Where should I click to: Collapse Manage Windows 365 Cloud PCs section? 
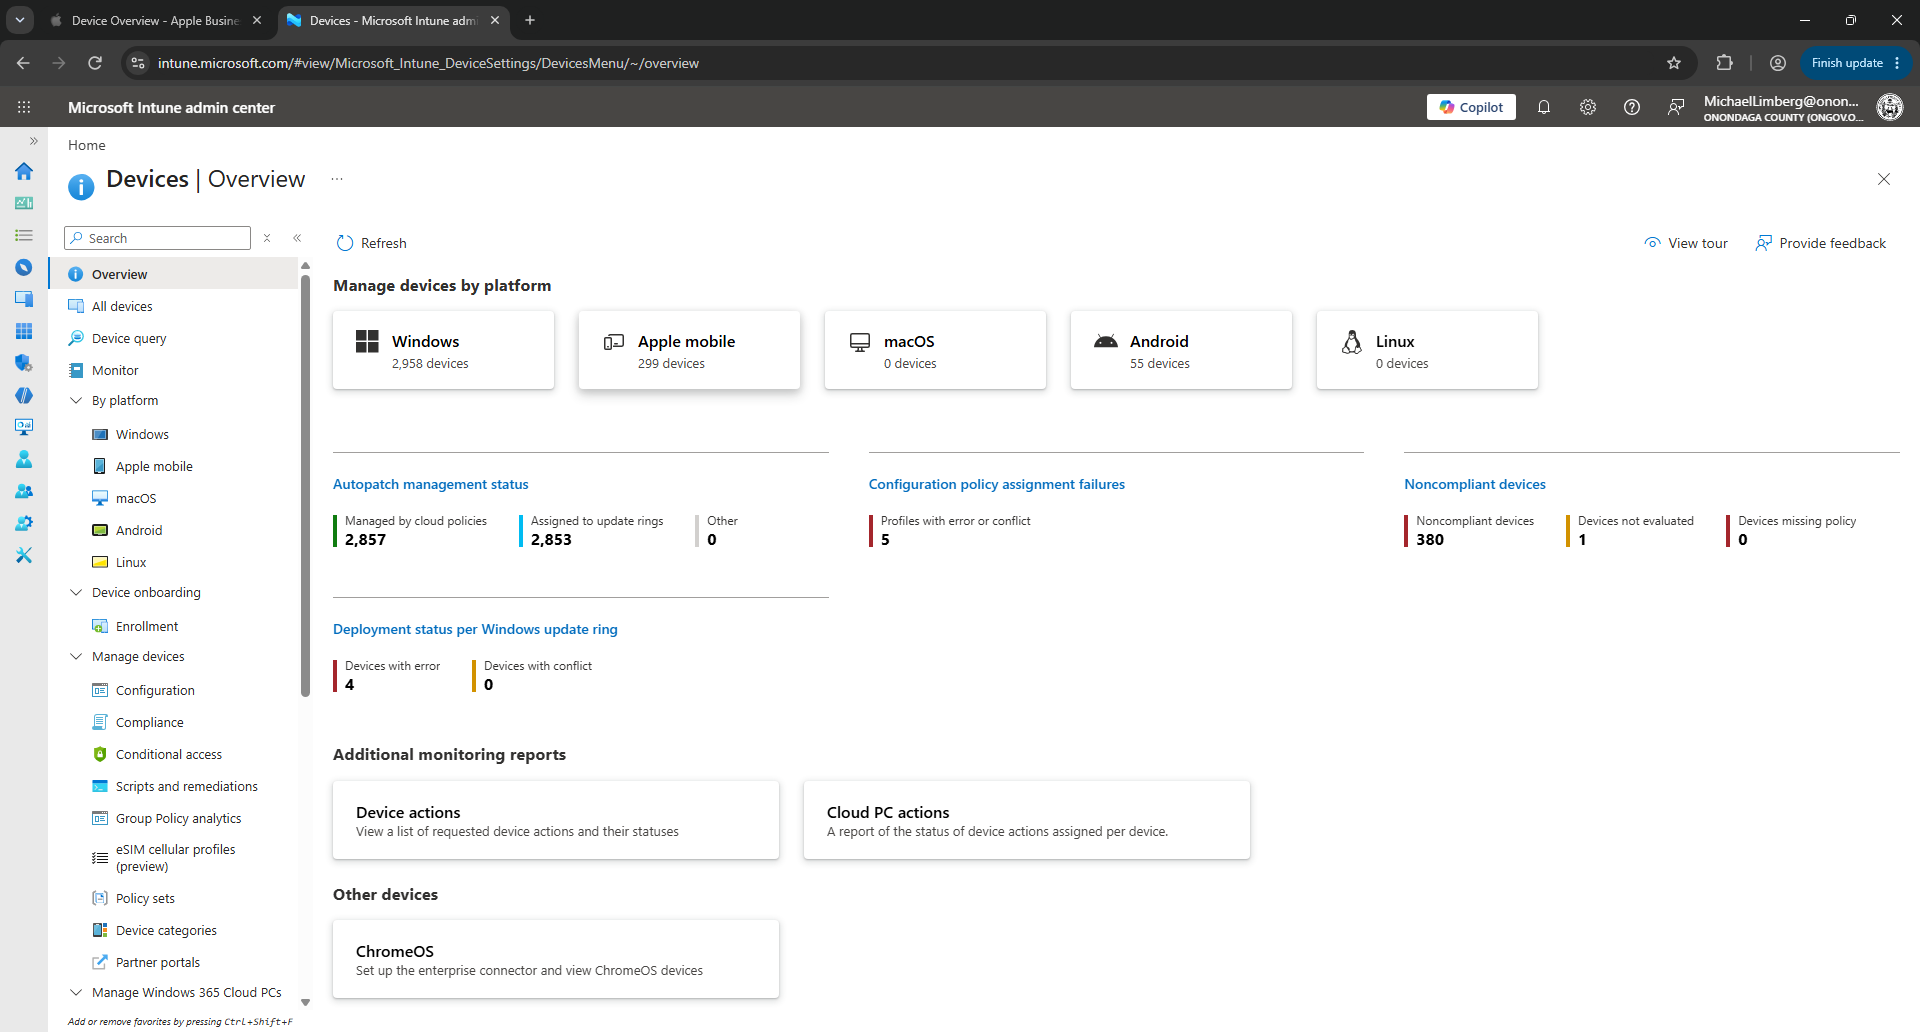(x=76, y=992)
